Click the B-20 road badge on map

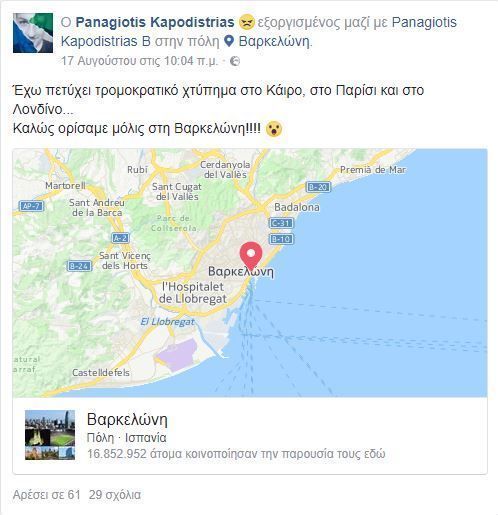pos(318,187)
